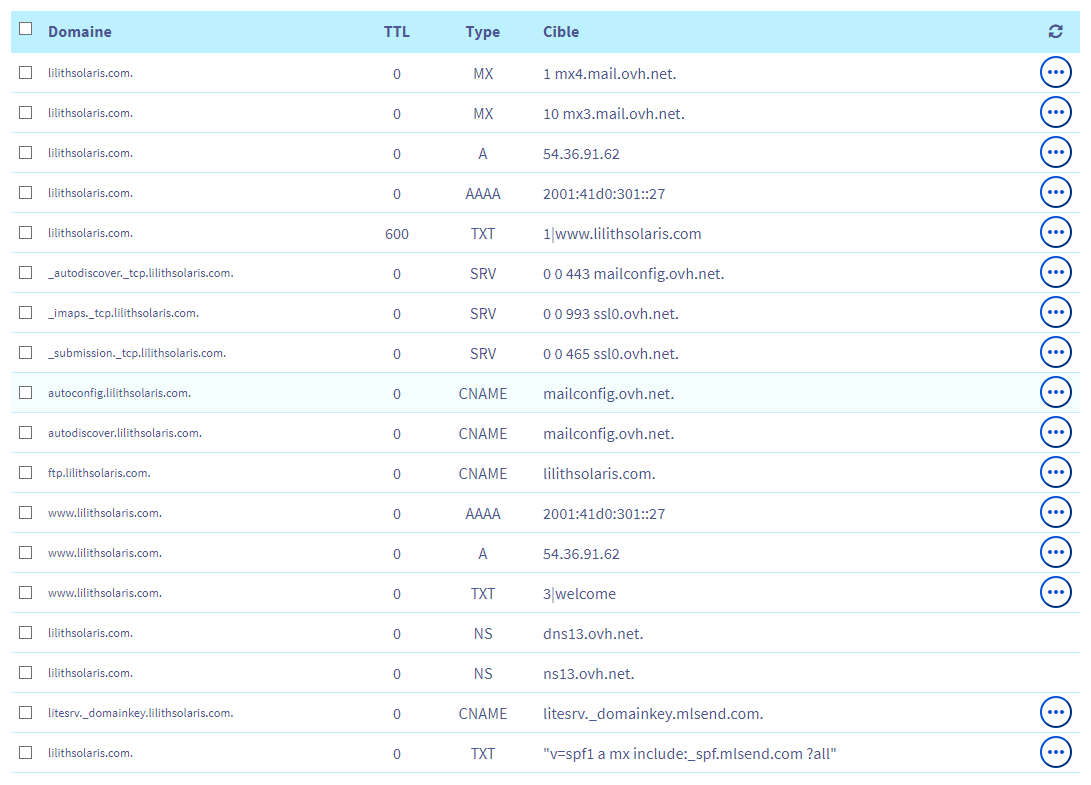Toggle the select-all checkbox in header

(26, 29)
